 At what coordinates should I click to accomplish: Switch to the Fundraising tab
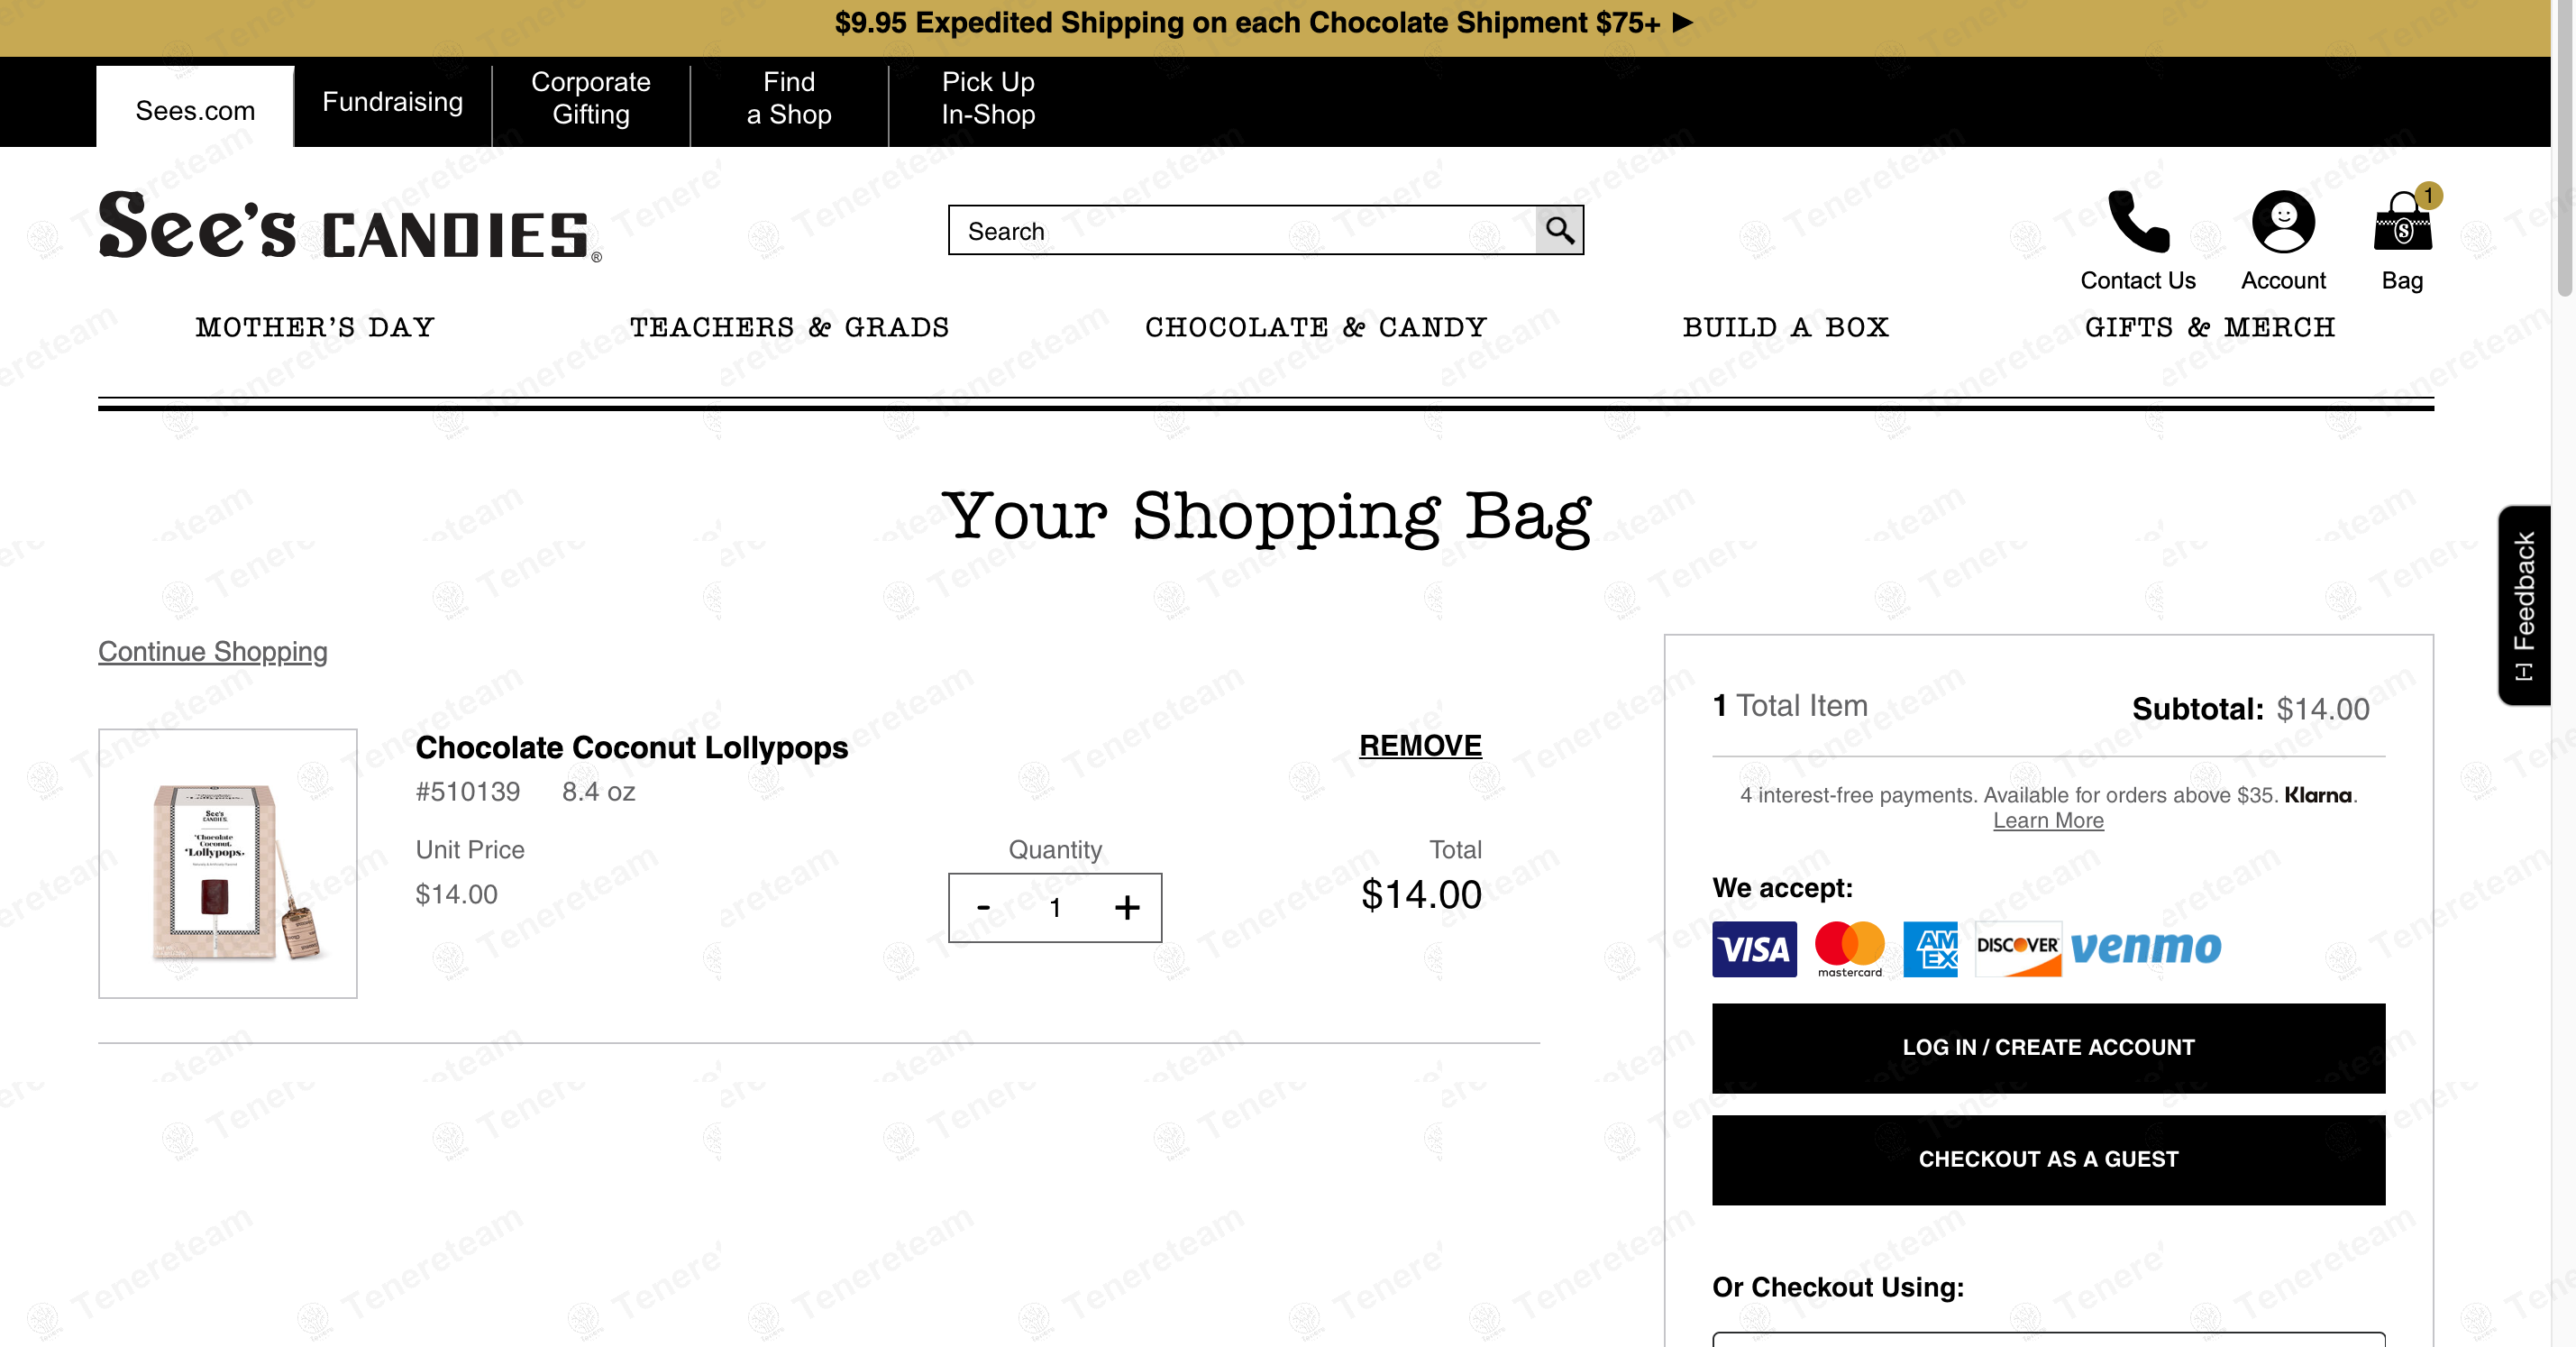click(392, 102)
